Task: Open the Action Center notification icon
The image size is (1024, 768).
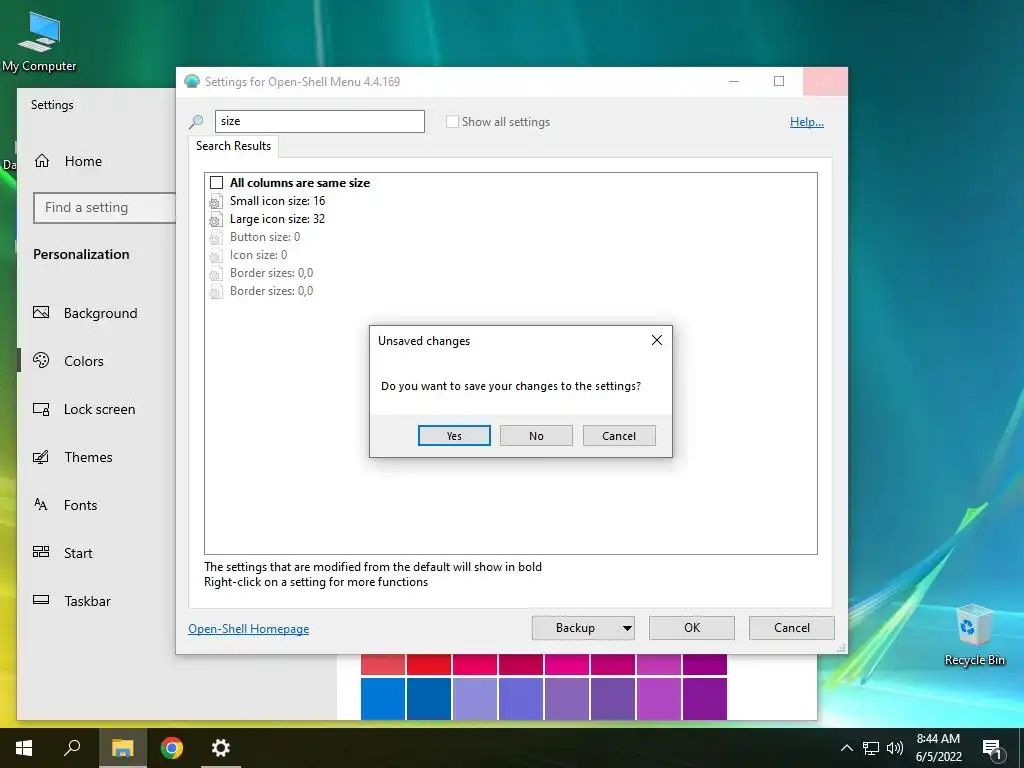Action: tap(992, 750)
